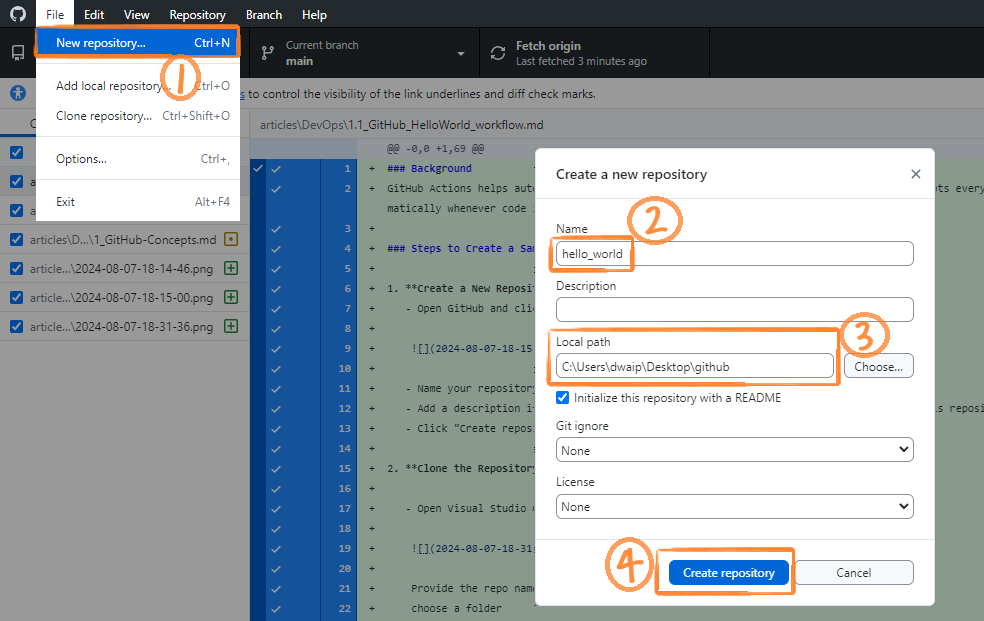
Task: Click the 1.1_GitHub_HelloWorld_workflow.md file path header
Action: coord(402,125)
